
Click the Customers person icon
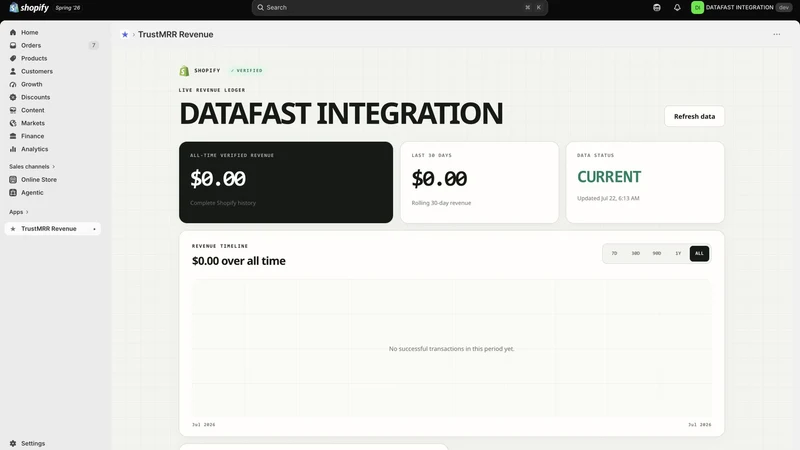tap(13, 71)
